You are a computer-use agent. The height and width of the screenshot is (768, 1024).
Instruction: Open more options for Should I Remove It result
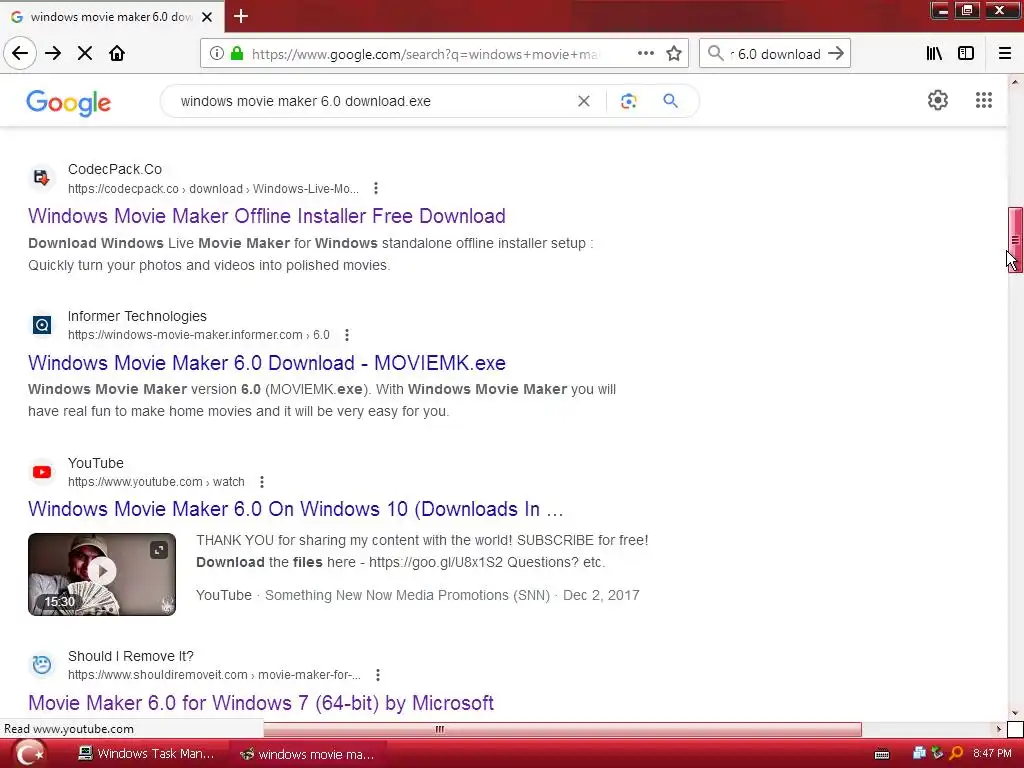click(377, 675)
